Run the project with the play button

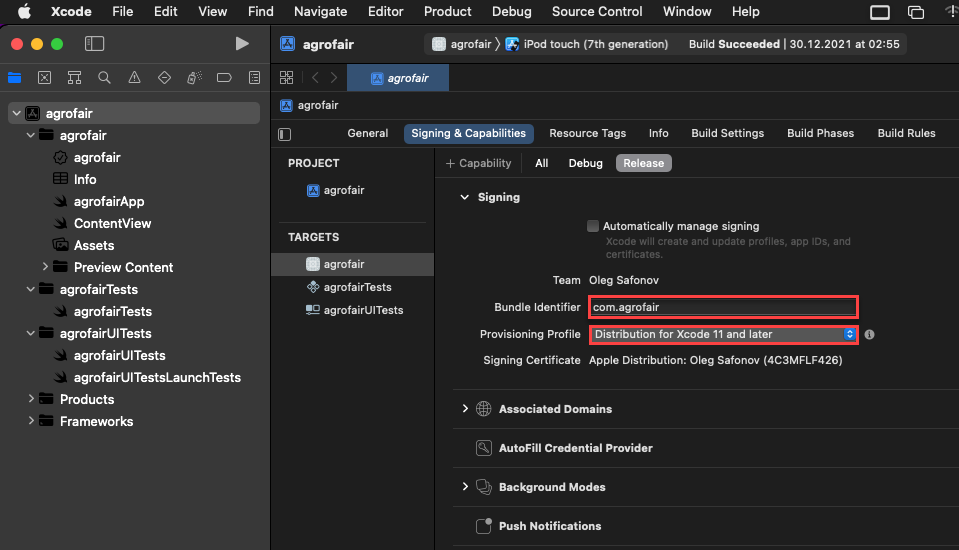click(x=242, y=43)
